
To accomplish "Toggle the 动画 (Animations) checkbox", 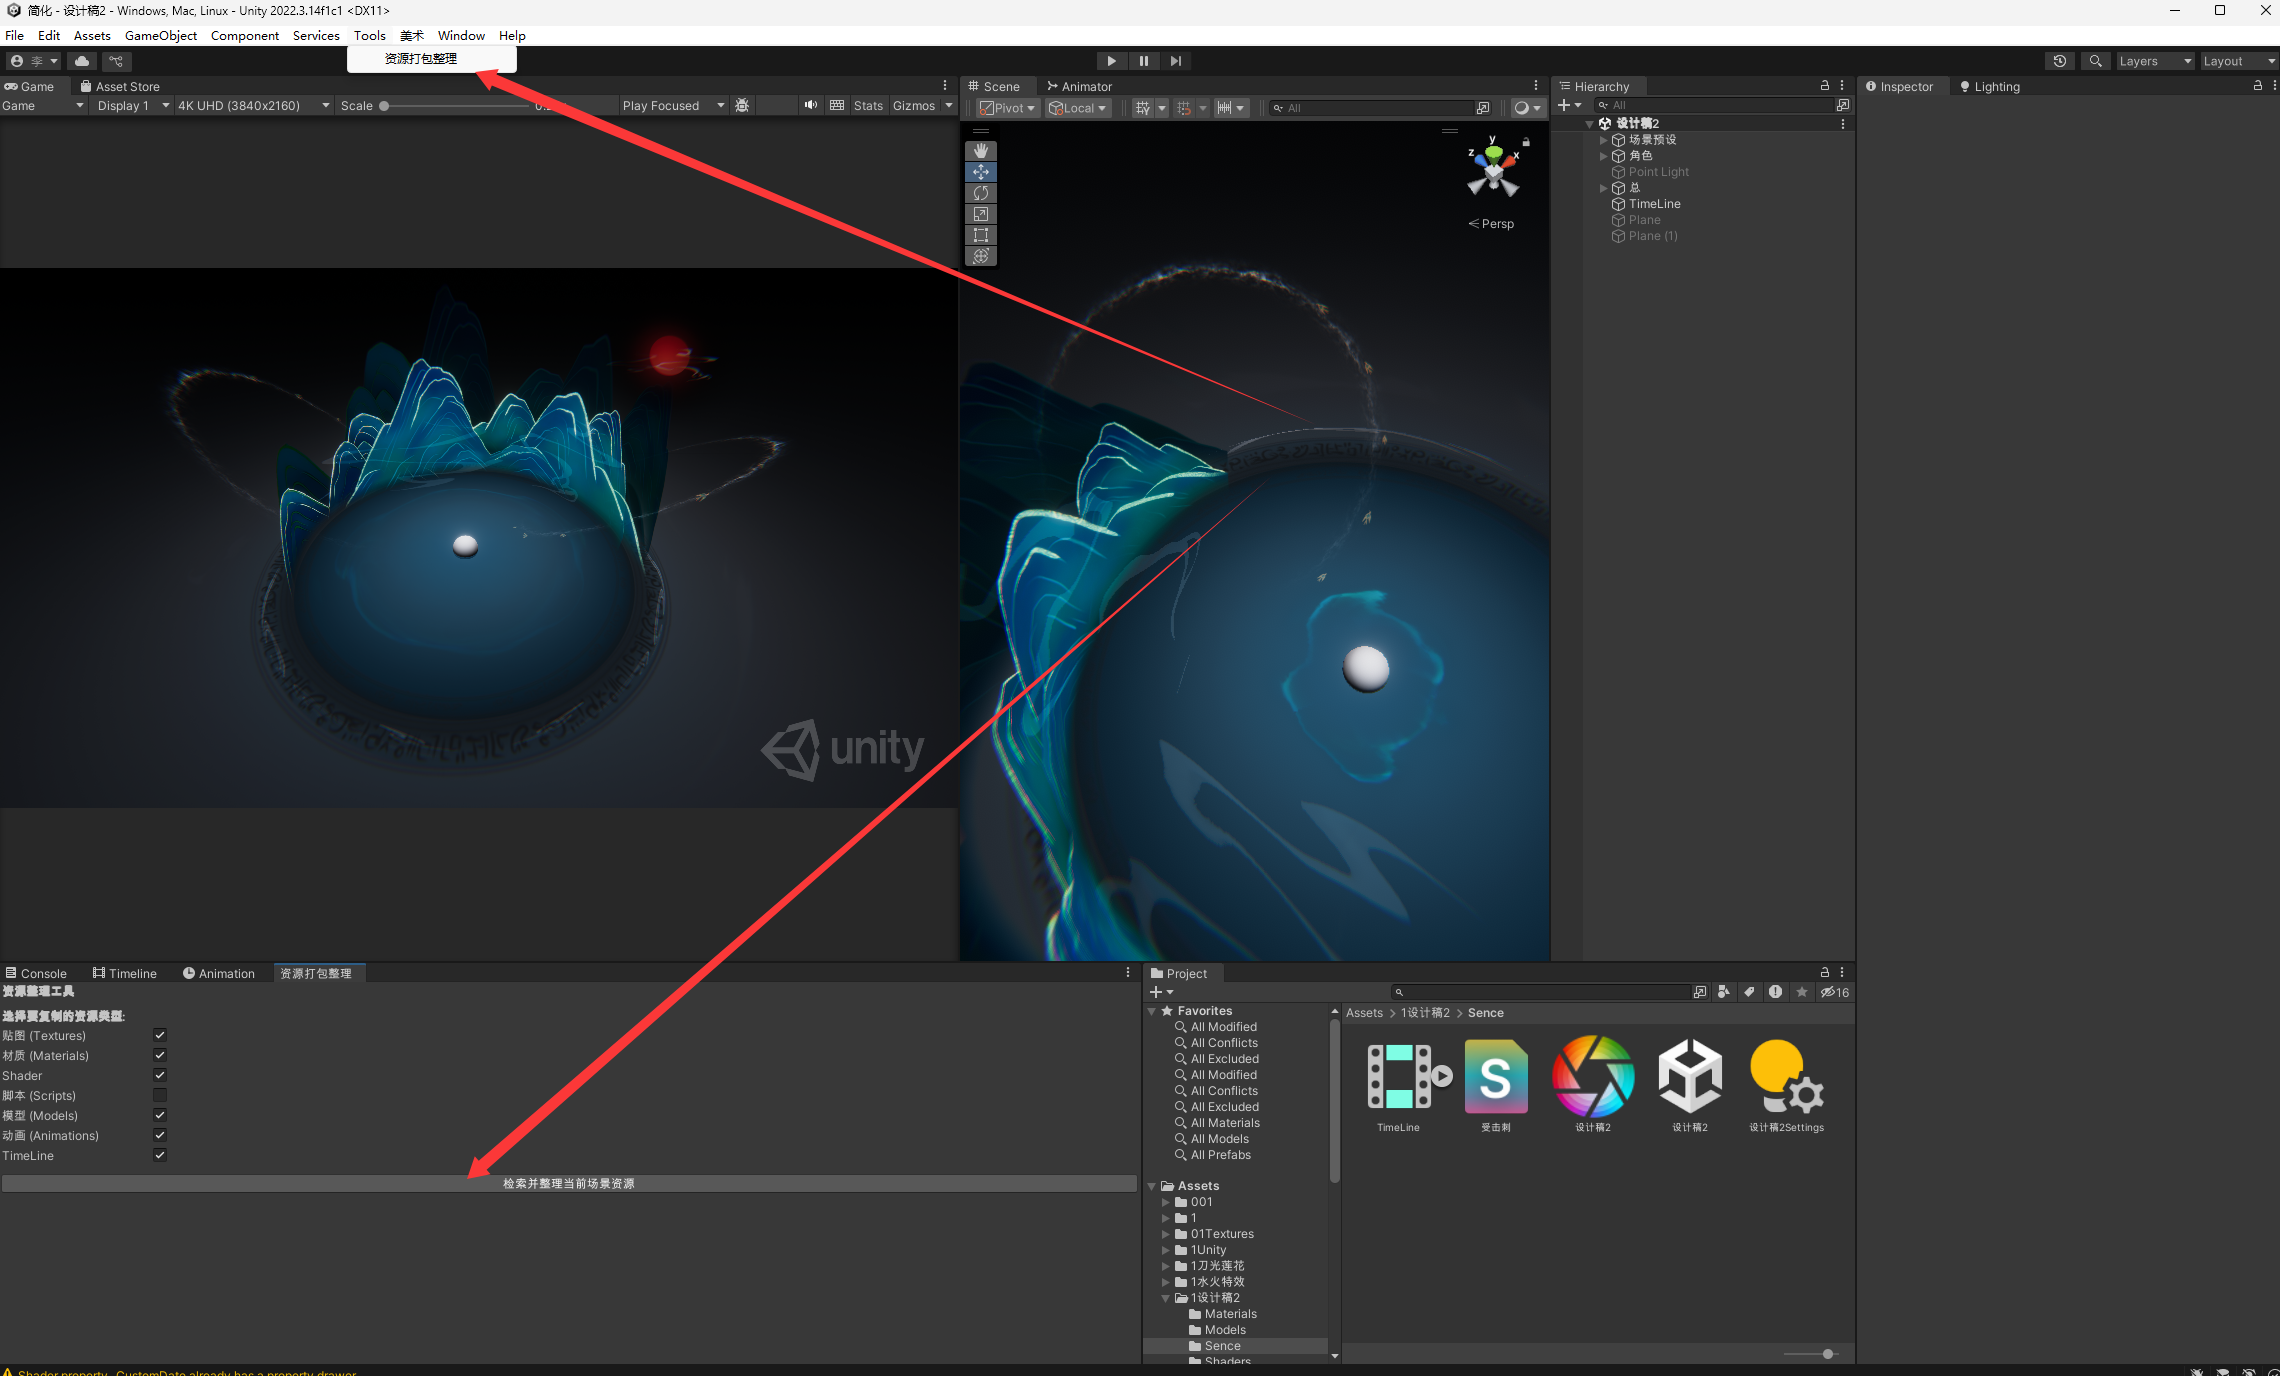I will [x=160, y=1135].
